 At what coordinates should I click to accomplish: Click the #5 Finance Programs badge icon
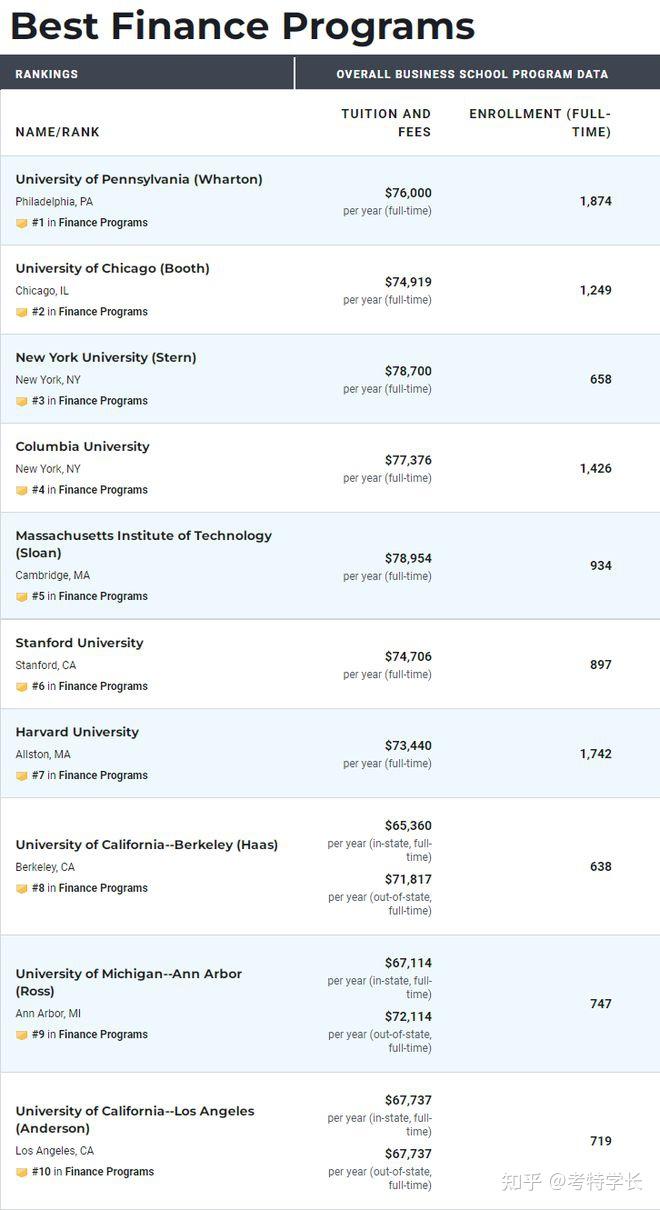point(22,596)
